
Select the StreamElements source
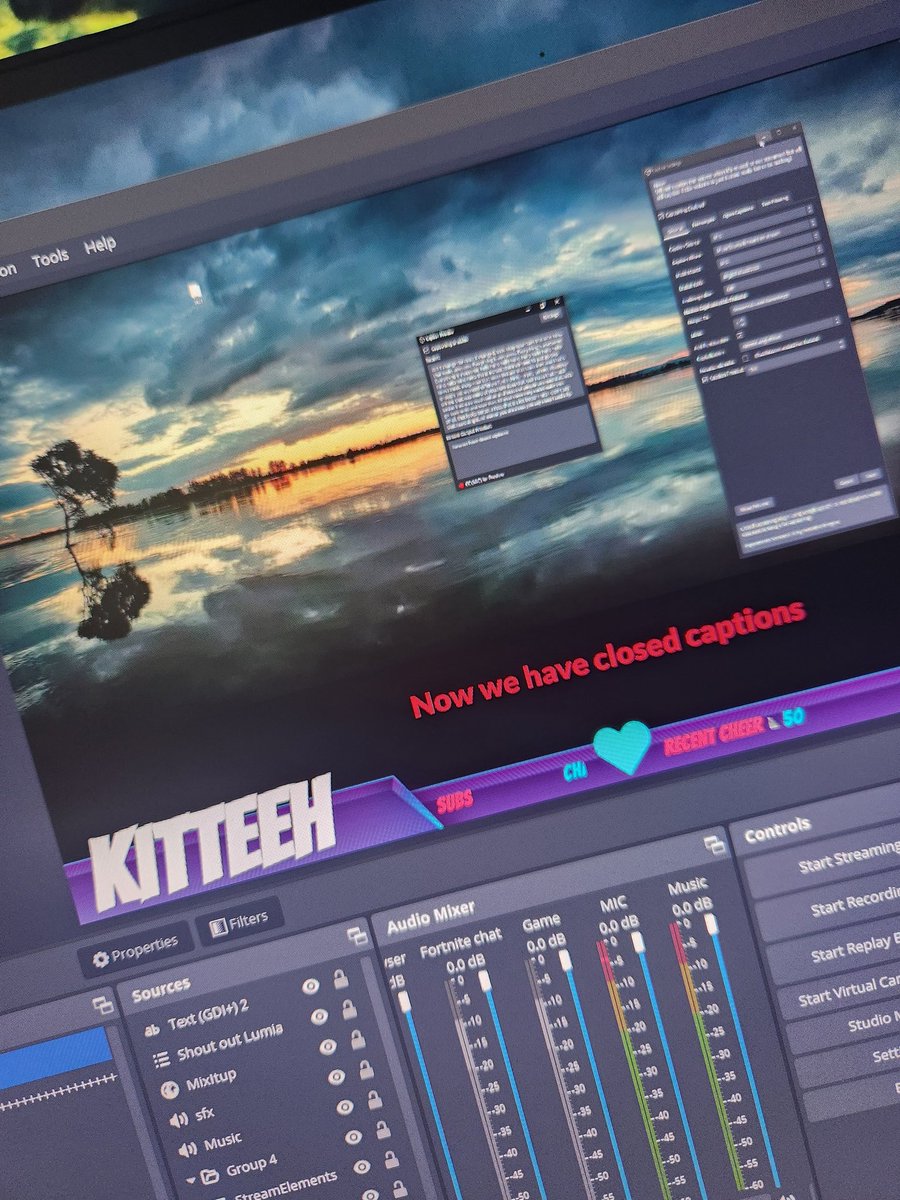tap(285, 1186)
